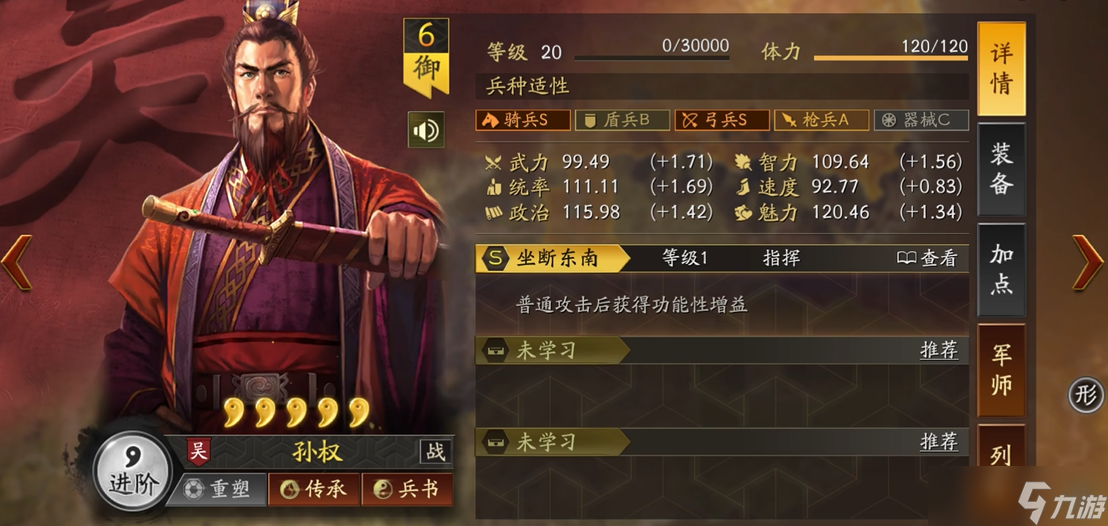The width and height of the screenshot is (1108, 526).
Task: Open the 传承 inheritance button
Action: pyautogui.click(x=314, y=489)
